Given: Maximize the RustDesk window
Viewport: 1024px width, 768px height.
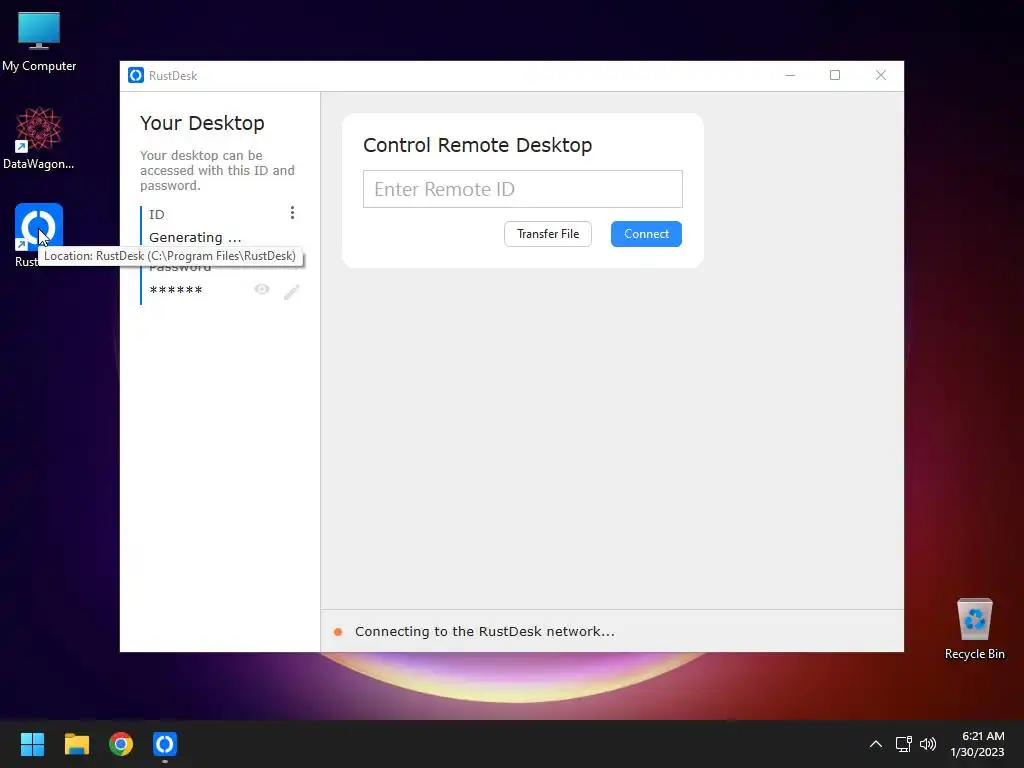Looking at the screenshot, I should [x=835, y=75].
